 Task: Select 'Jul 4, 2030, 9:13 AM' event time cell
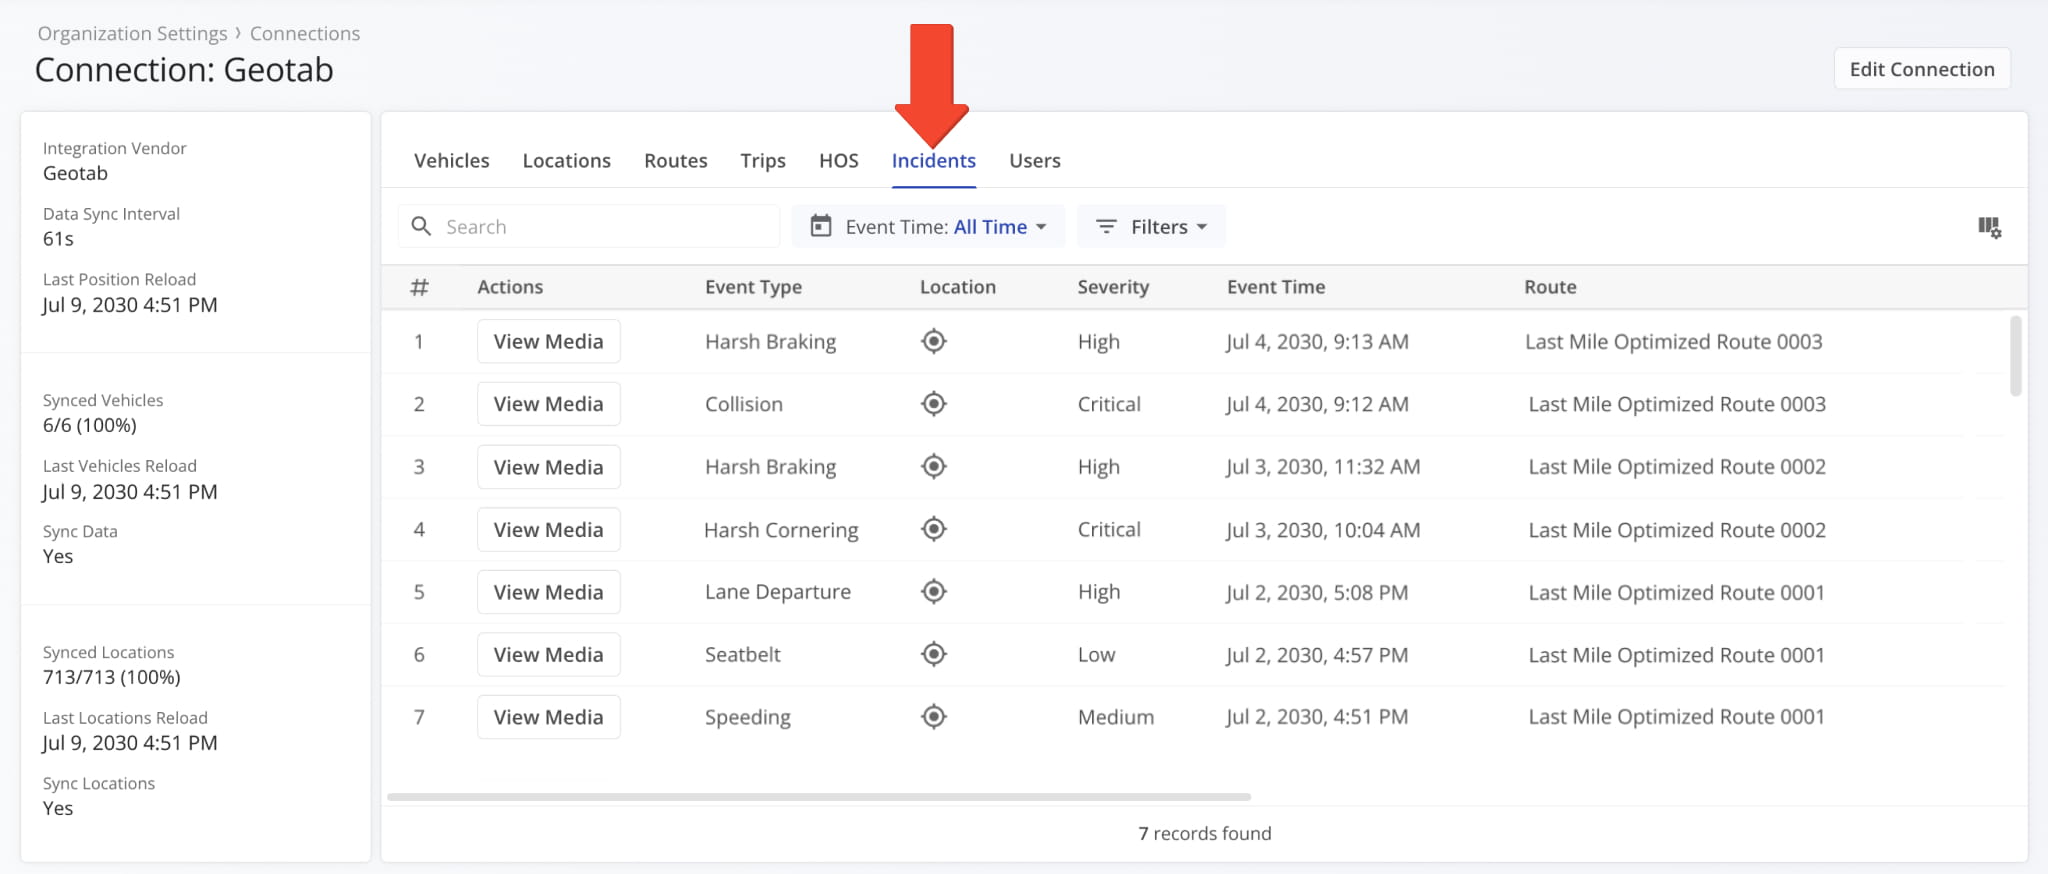1317,342
